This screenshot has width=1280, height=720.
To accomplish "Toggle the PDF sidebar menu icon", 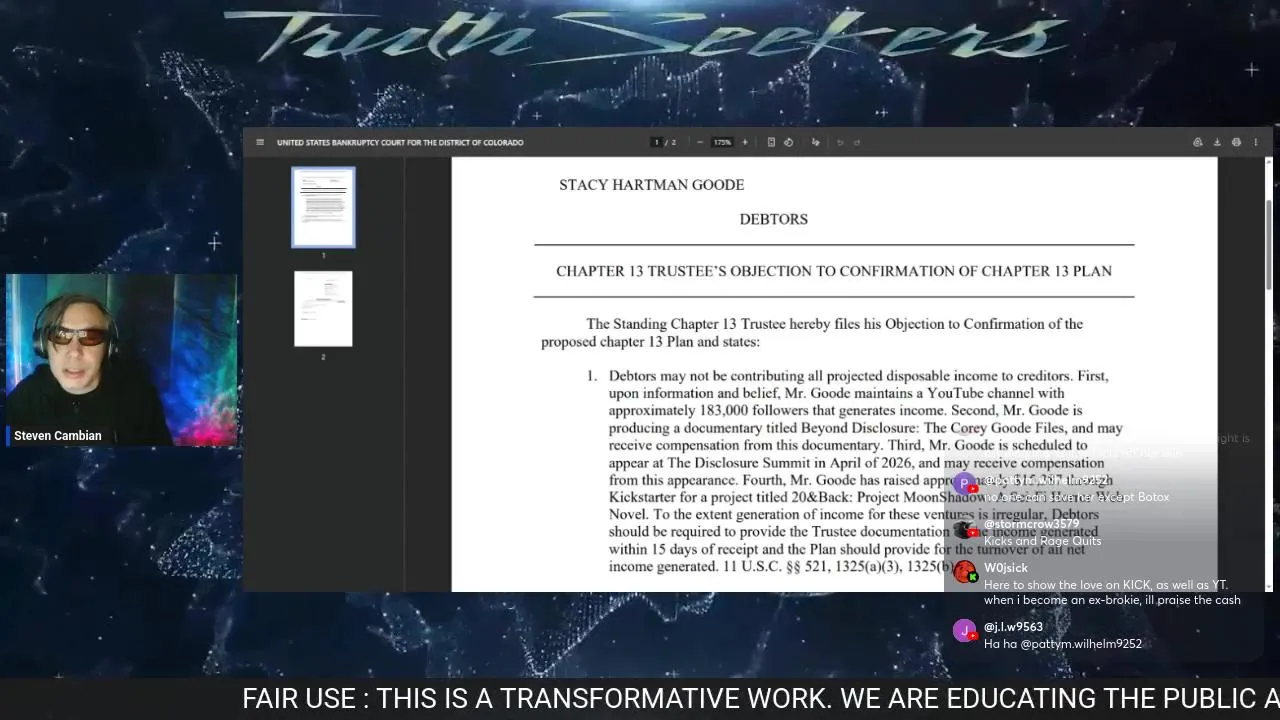I will [x=260, y=142].
